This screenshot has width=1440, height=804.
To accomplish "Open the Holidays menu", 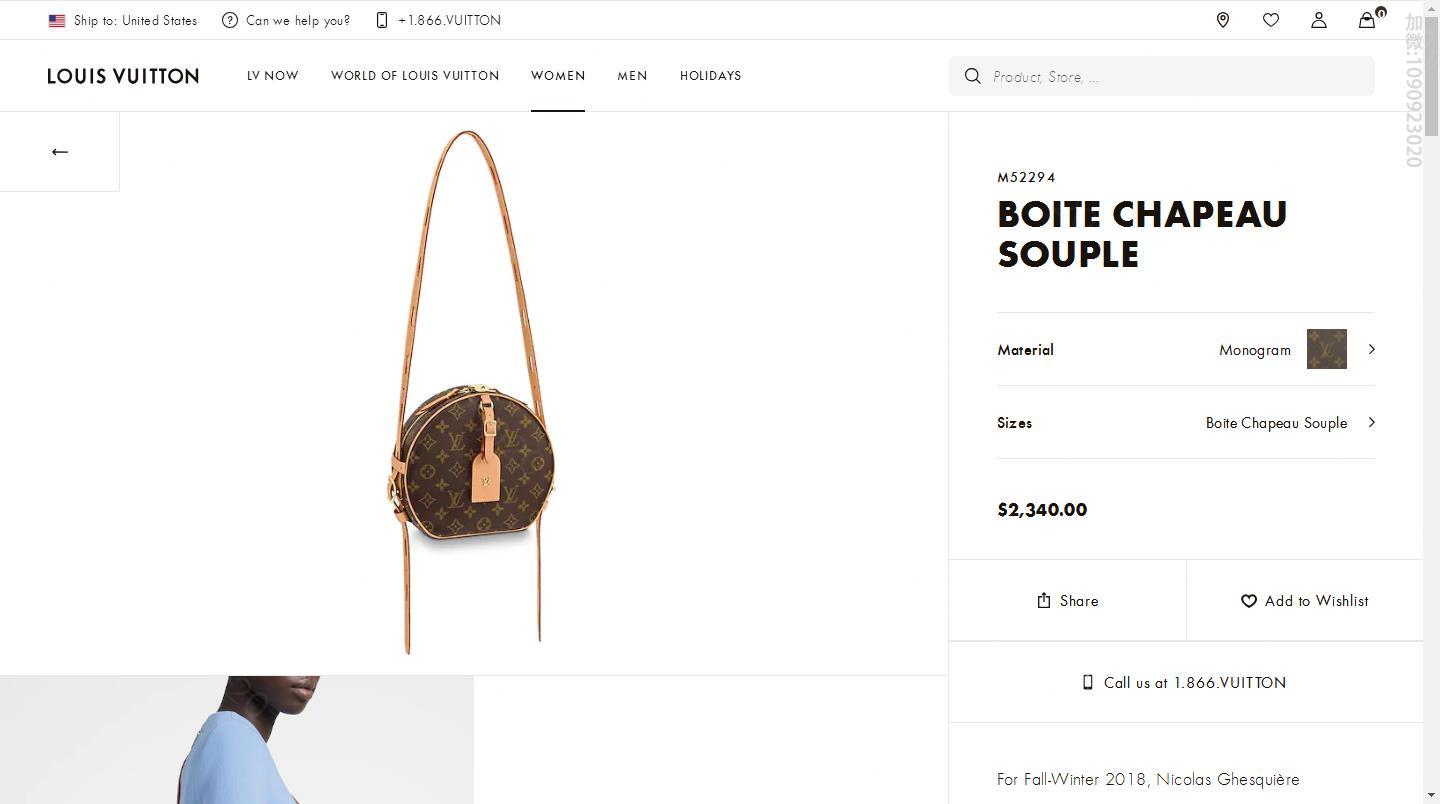I will coord(710,76).
